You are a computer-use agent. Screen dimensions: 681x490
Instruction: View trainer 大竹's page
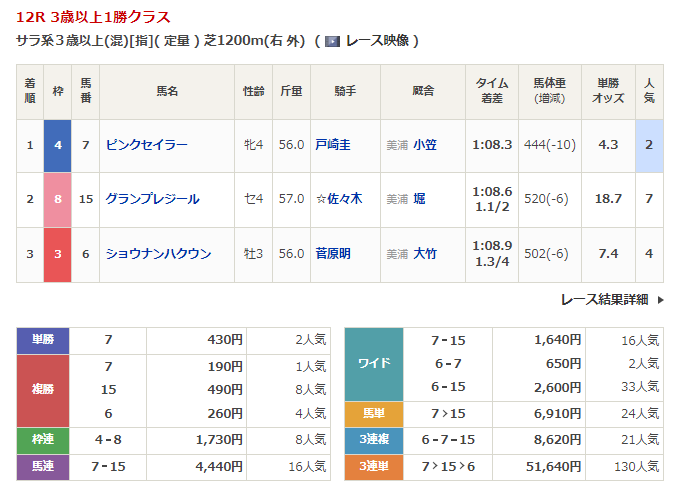tap(424, 254)
